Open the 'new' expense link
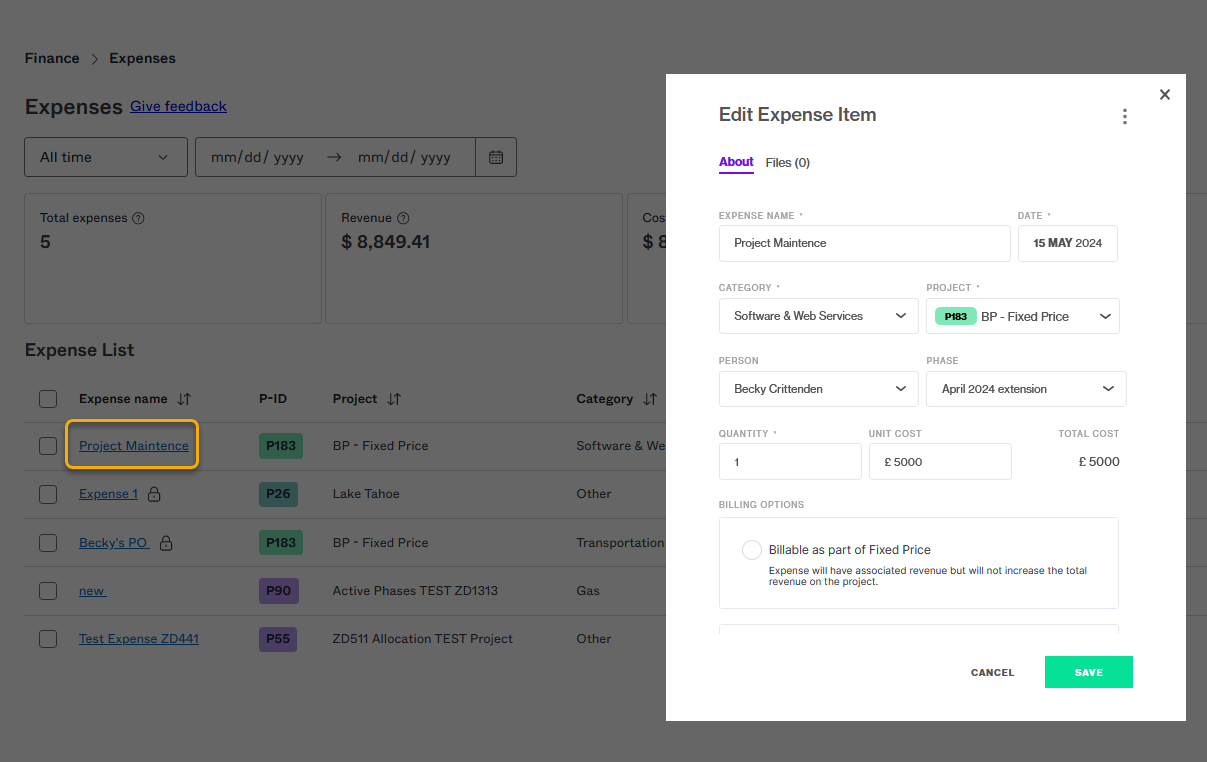 [x=92, y=591]
